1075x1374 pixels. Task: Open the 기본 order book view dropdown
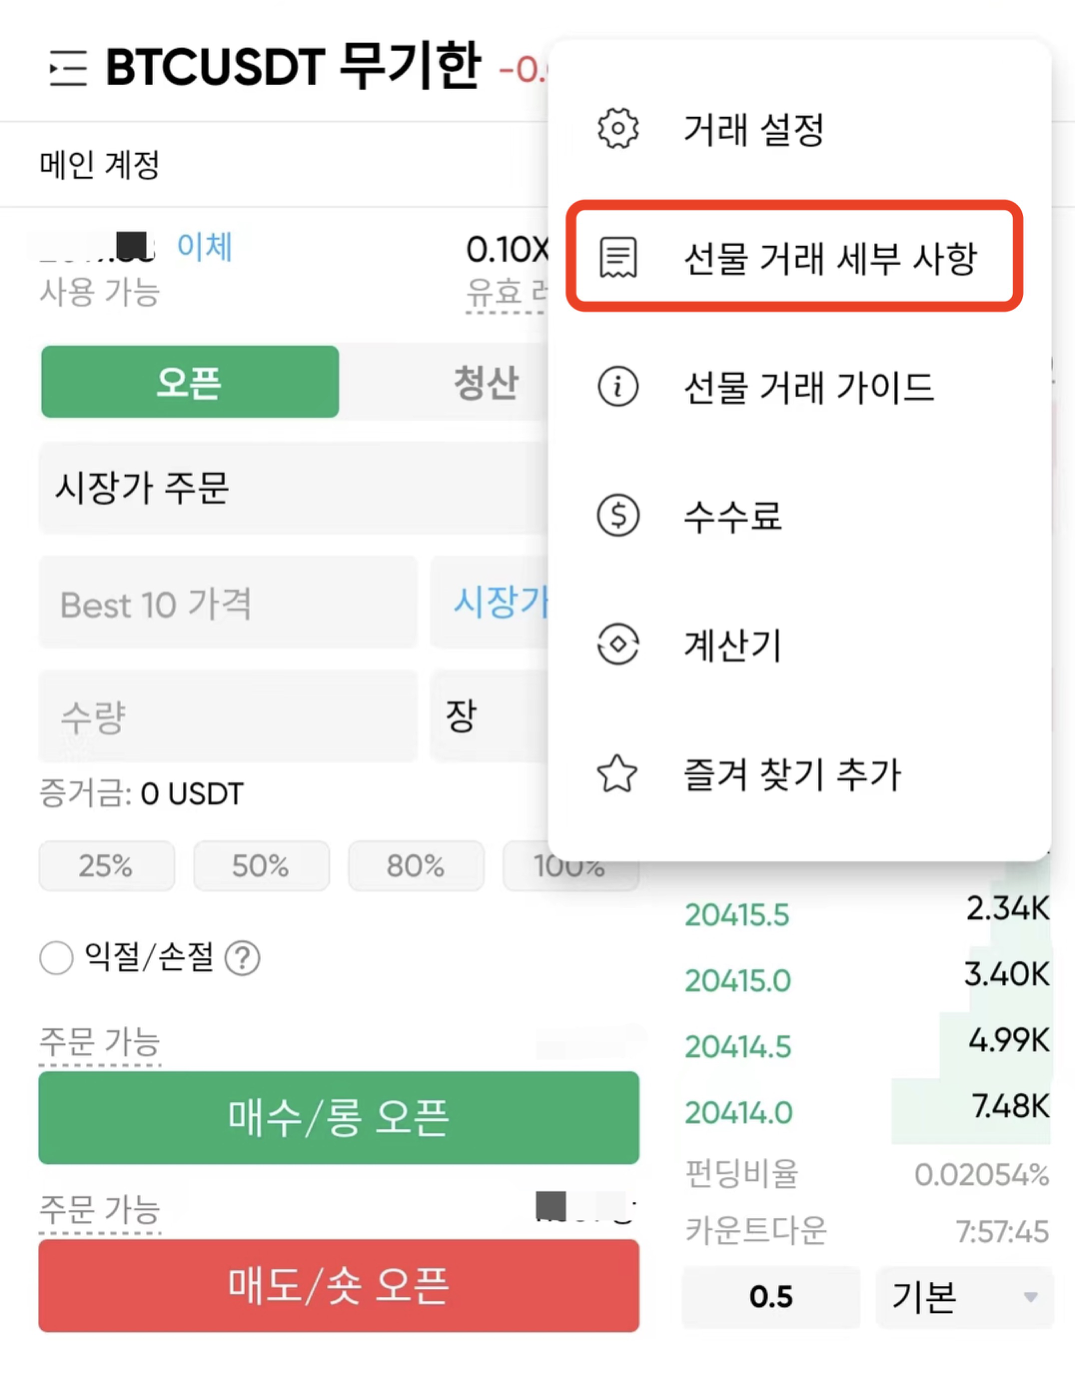pos(964,1297)
